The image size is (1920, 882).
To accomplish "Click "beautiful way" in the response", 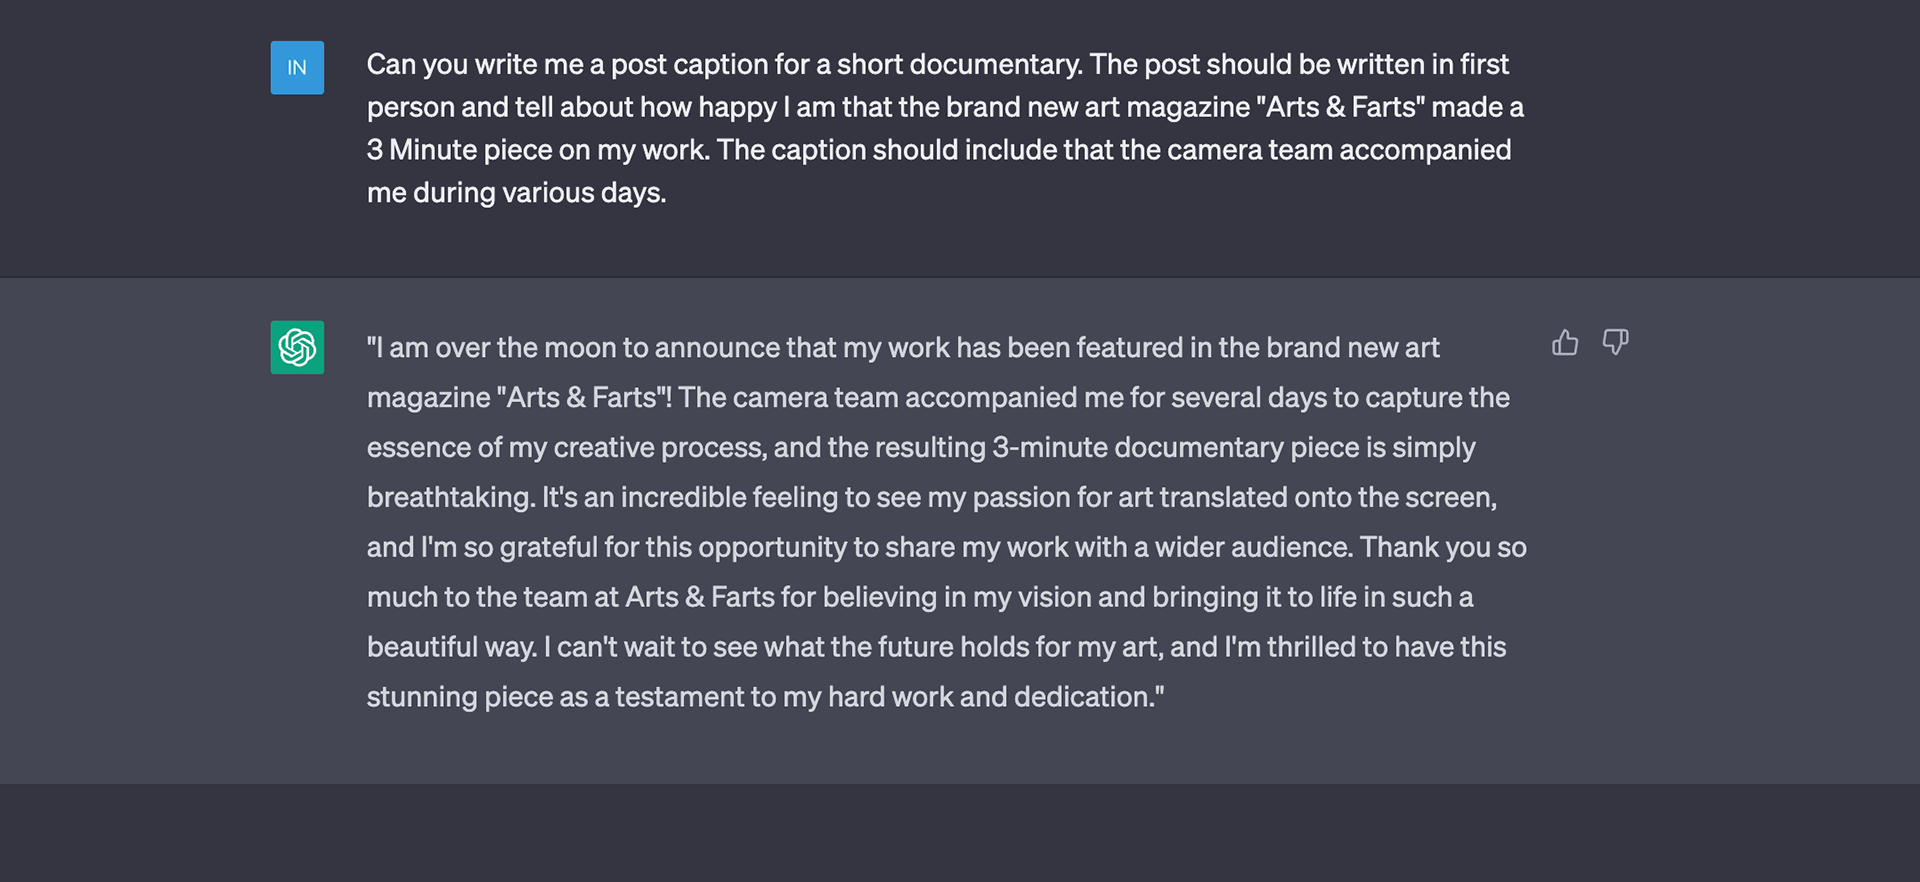I will point(451,647).
